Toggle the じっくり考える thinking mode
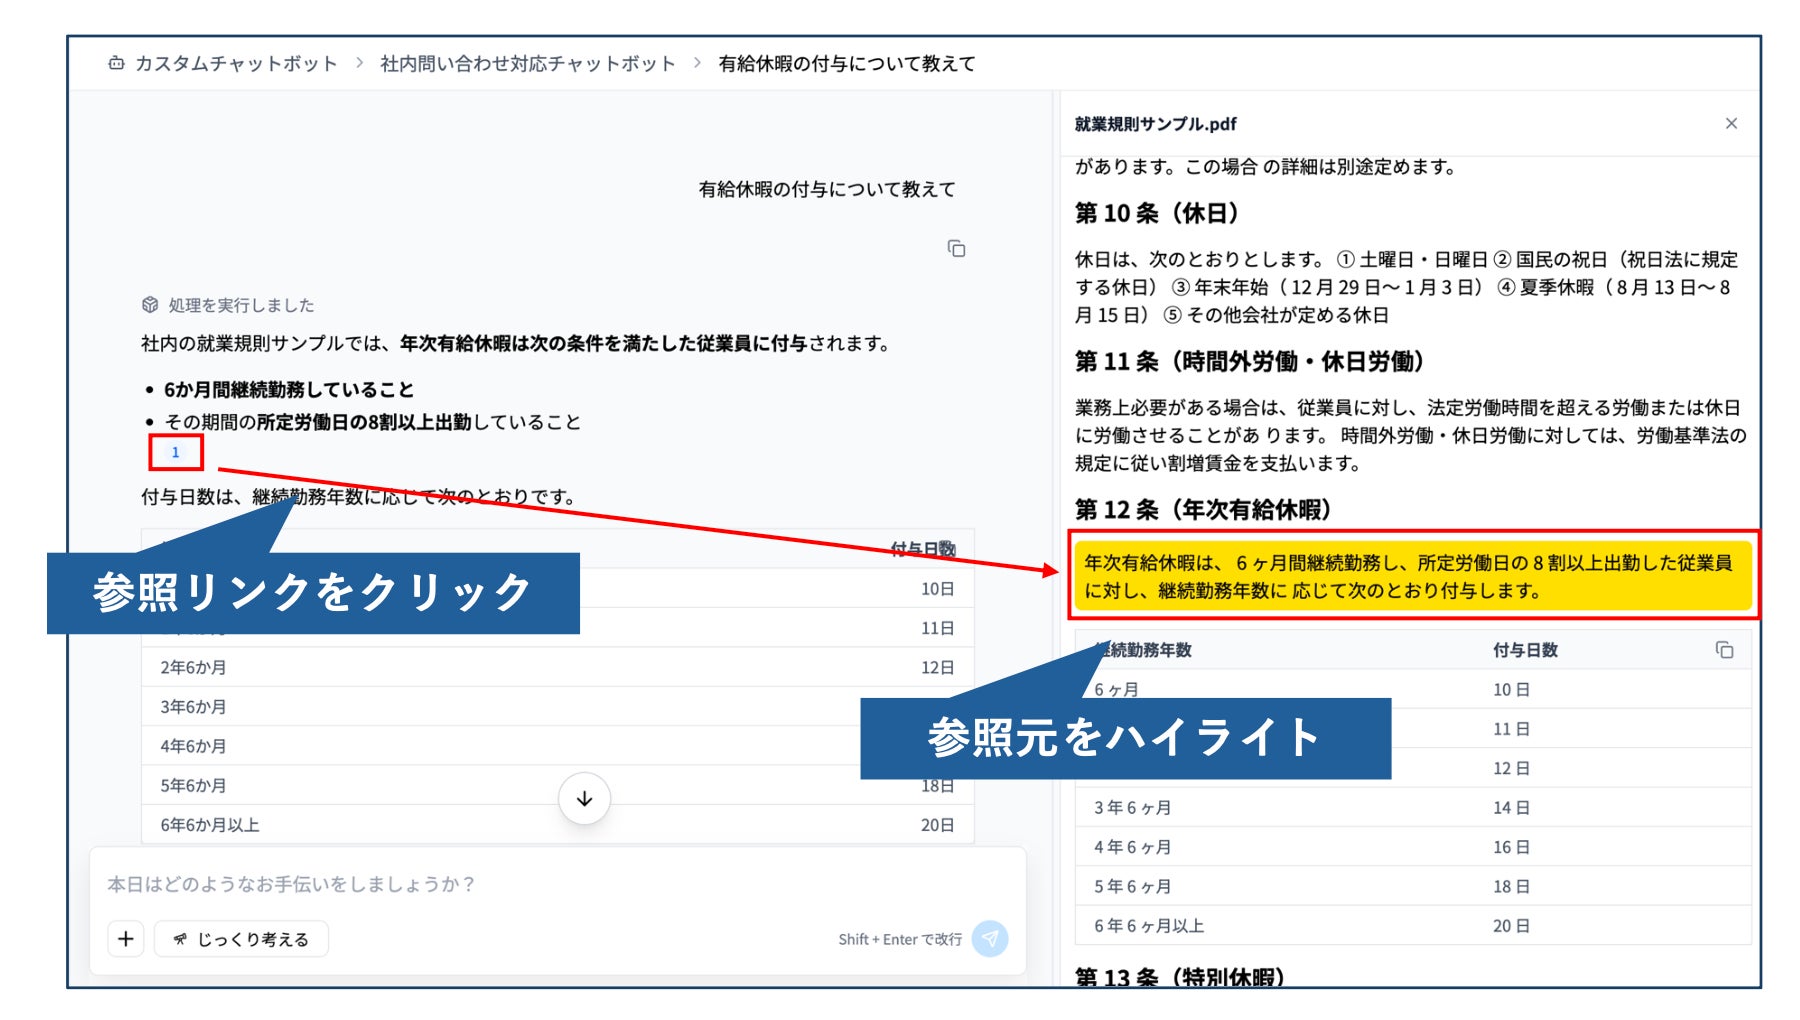Viewport: 1800px width, 1020px height. pos(241,938)
